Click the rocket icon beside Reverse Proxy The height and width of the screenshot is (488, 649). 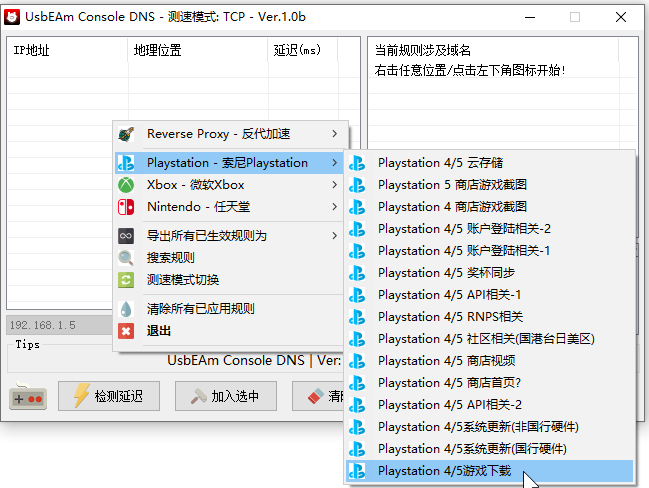[126, 134]
